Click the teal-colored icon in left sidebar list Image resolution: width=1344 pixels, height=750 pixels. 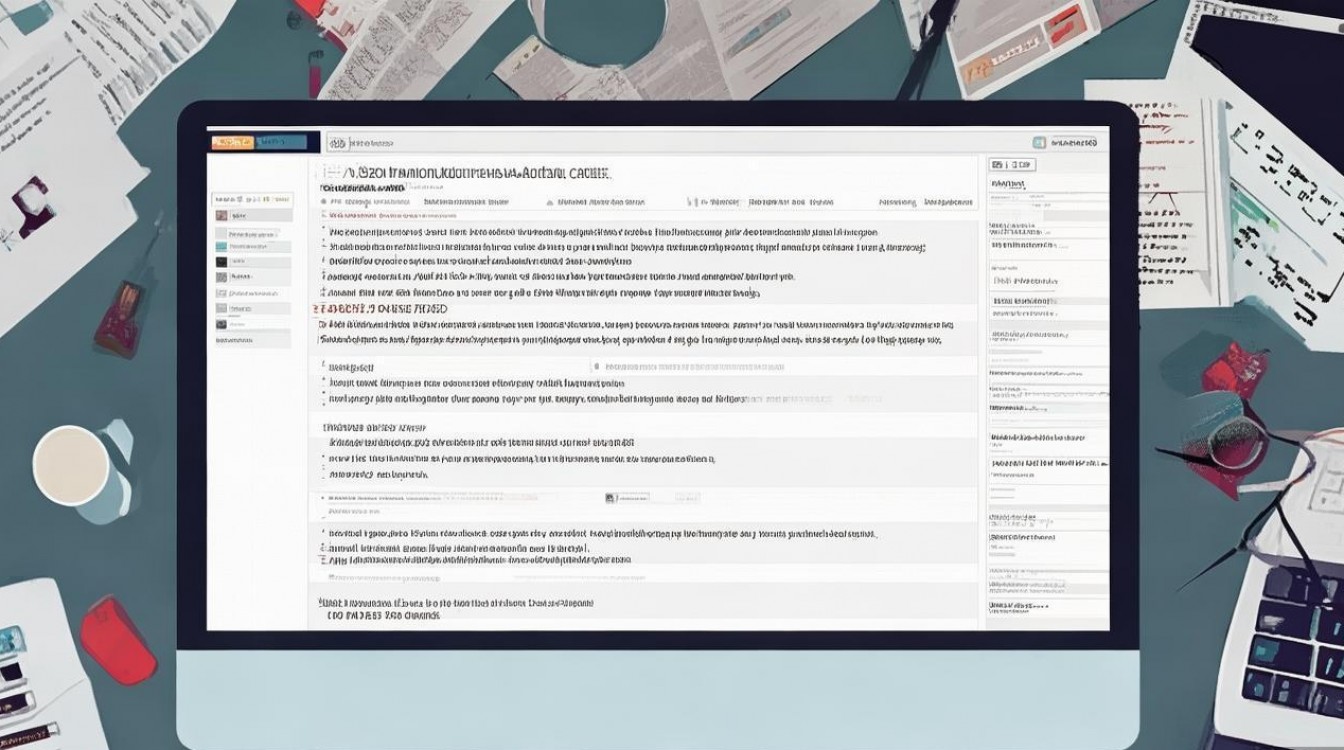point(222,246)
